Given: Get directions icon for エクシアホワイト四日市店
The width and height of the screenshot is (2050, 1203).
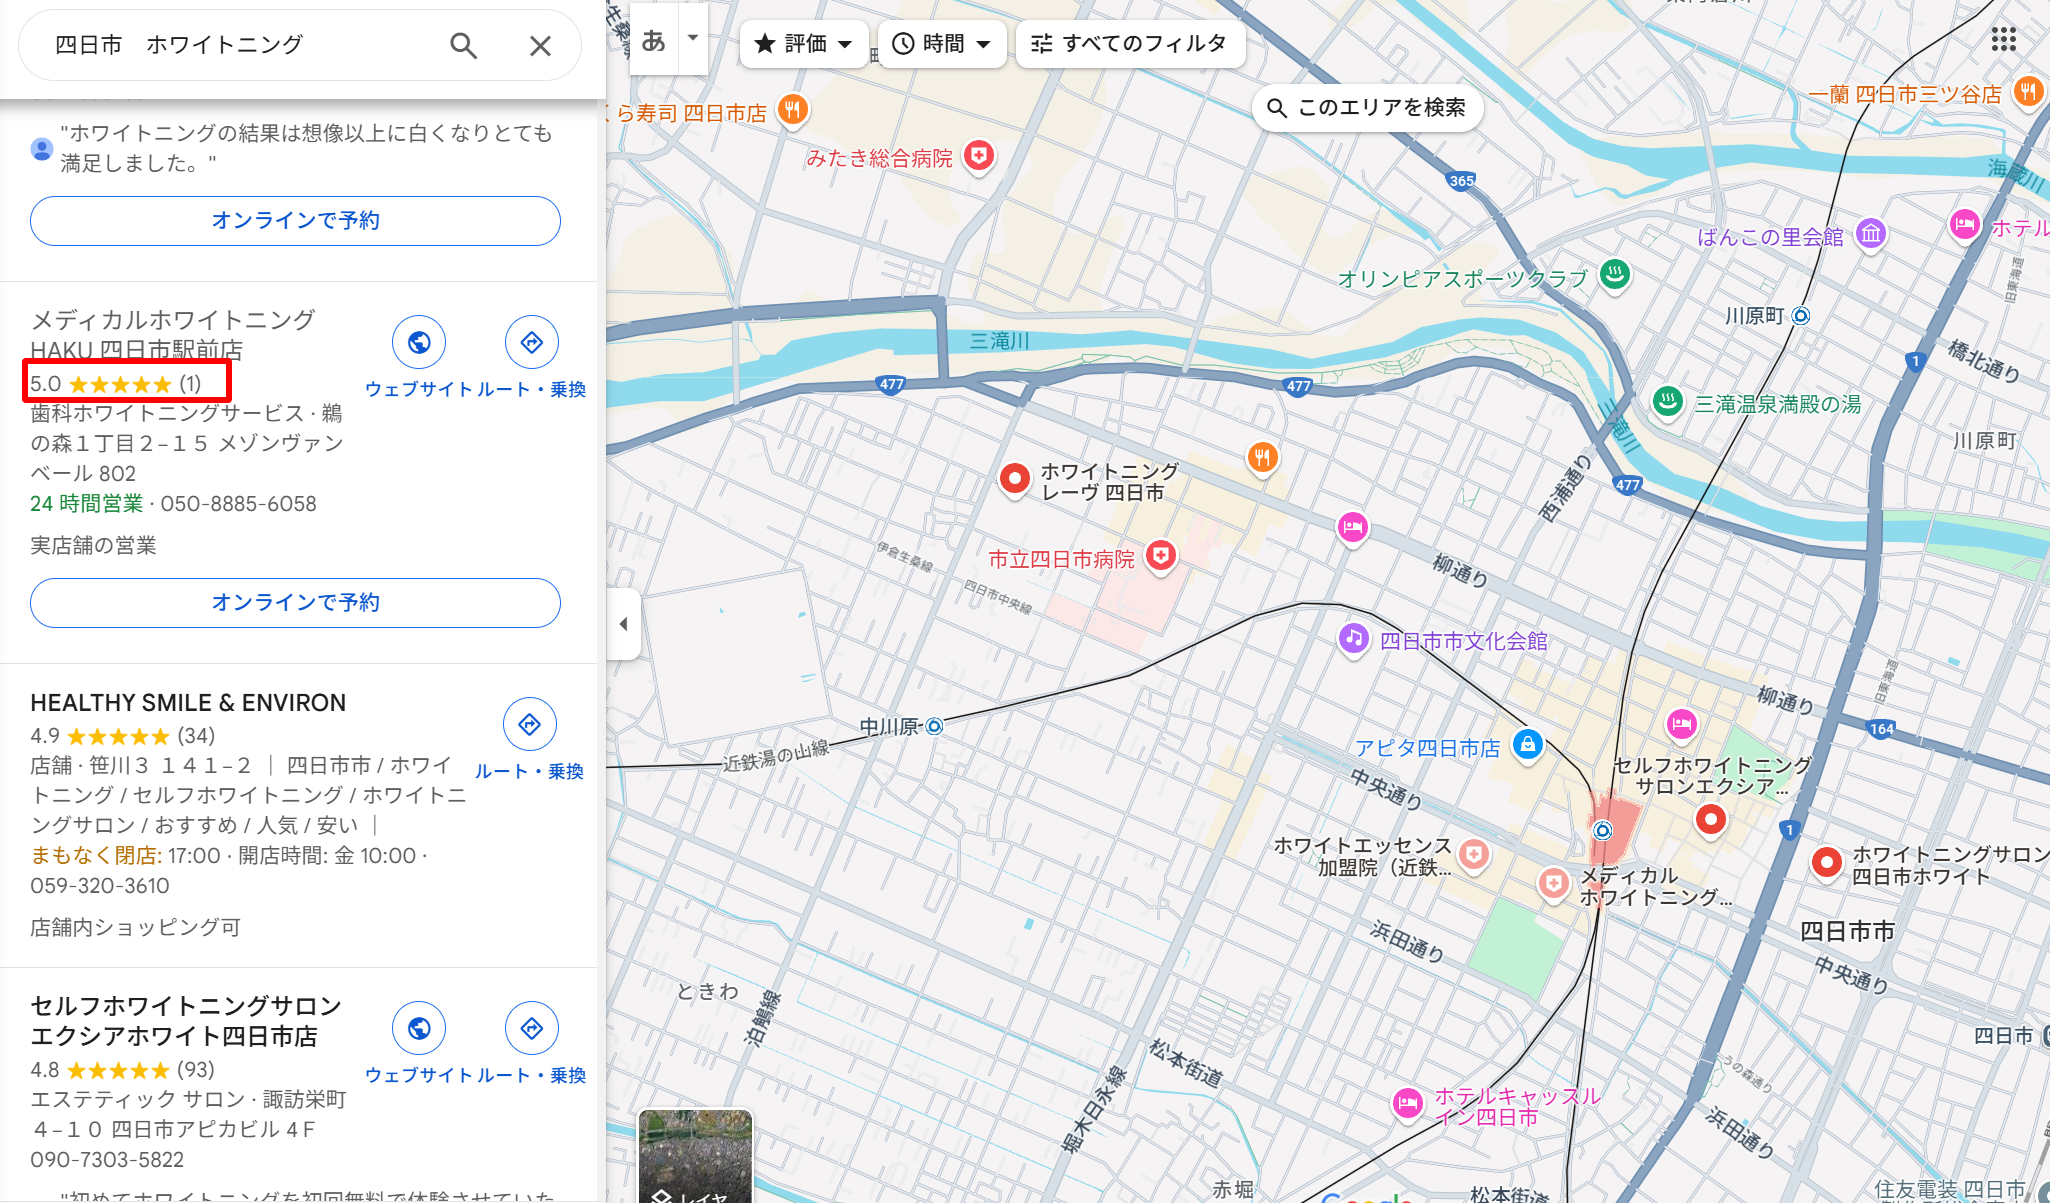Looking at the screenshot, I should [532, 1028].
